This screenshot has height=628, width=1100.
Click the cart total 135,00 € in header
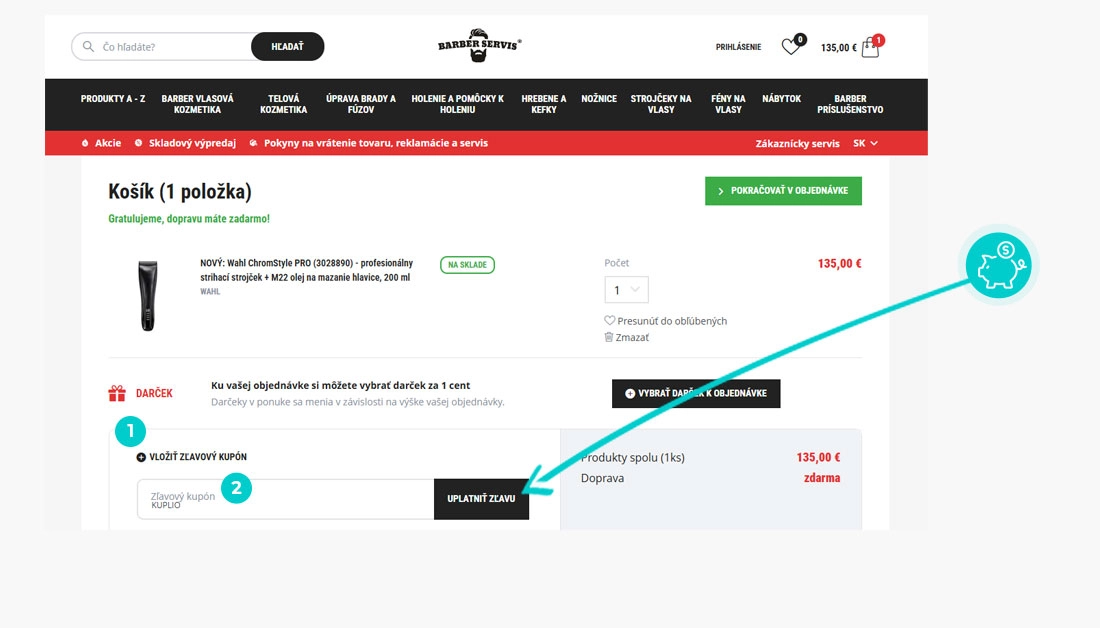click(x=838, y=48)
